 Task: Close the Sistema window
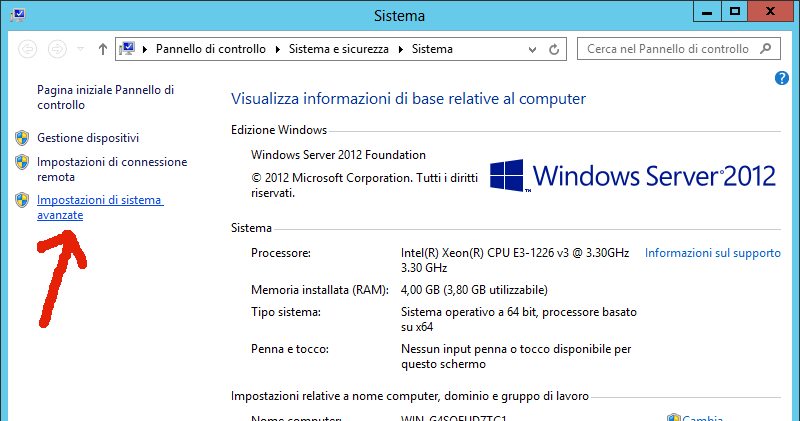(770, 11)
